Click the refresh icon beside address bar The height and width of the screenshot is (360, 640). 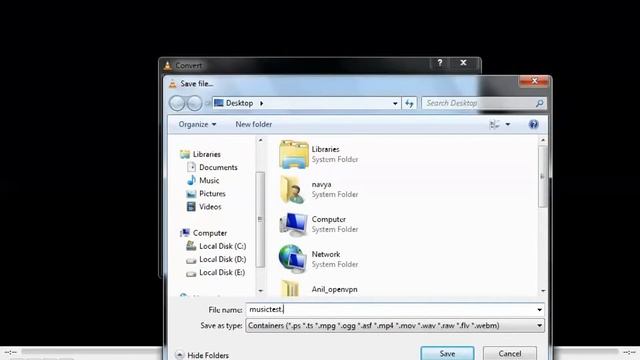click(409, 103)
